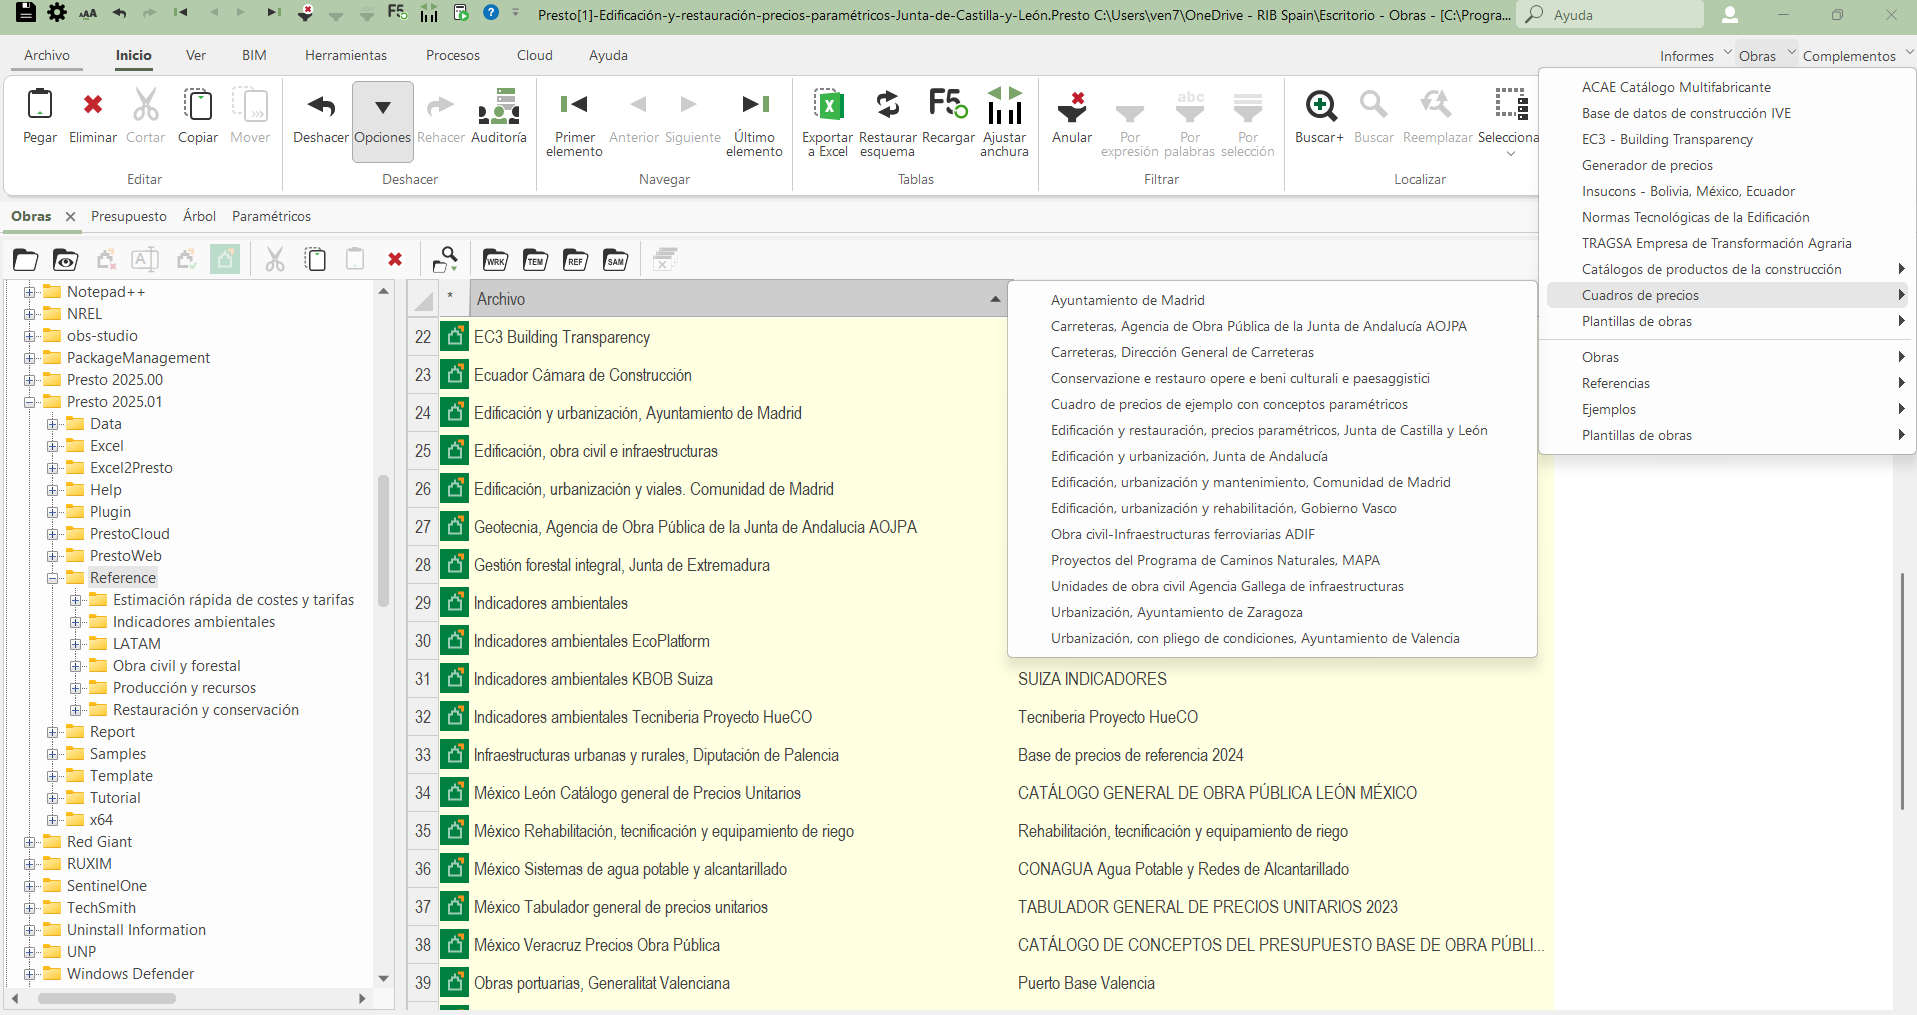This screenshot has width=1917, height=1015.
Task: Click the WRK folder toolbar icon
Action: (495, 261)
